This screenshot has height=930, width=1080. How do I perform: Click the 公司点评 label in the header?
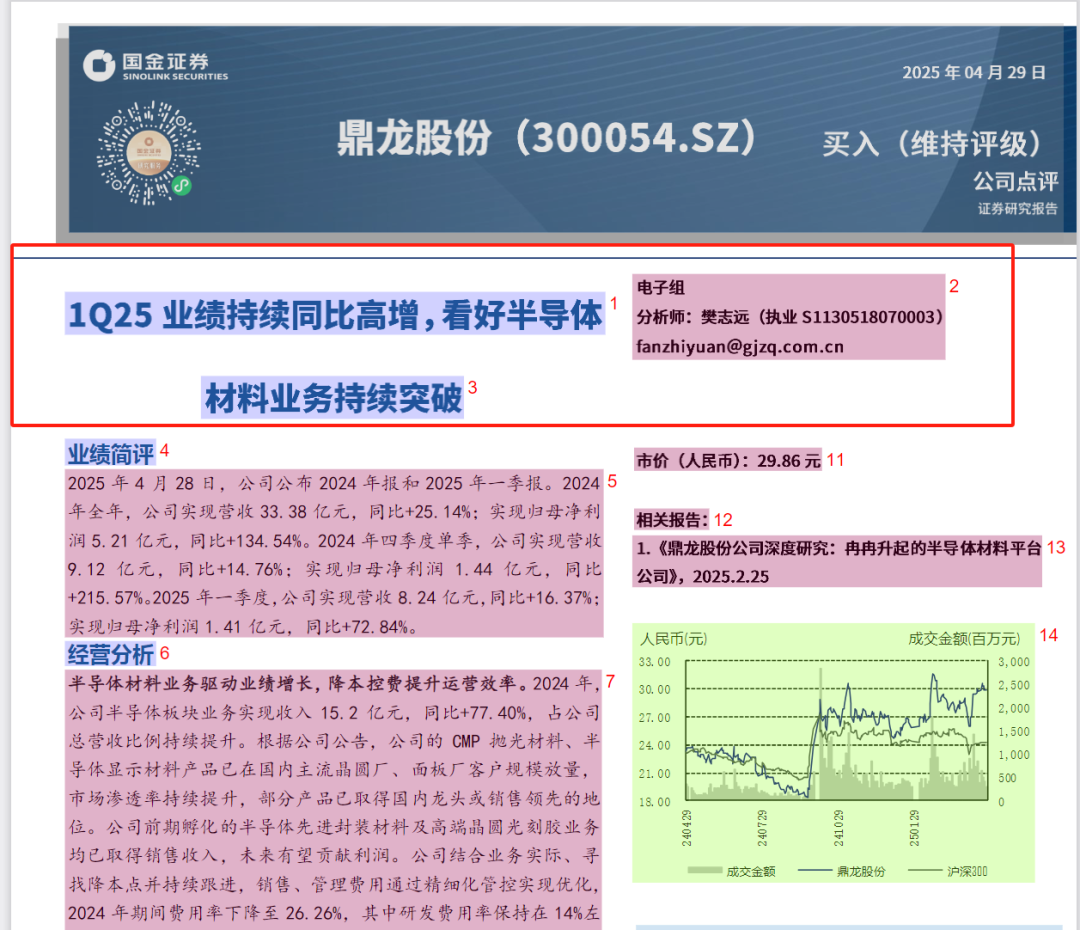(x=1015, y=181)
